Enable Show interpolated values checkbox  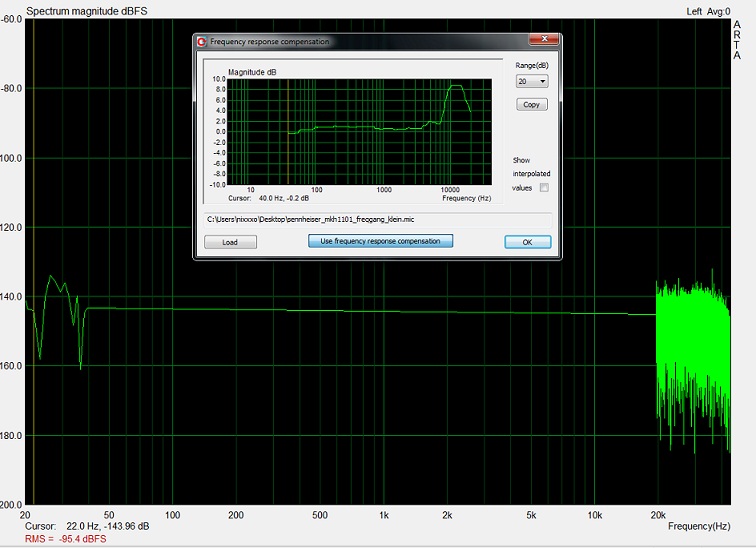544,187
